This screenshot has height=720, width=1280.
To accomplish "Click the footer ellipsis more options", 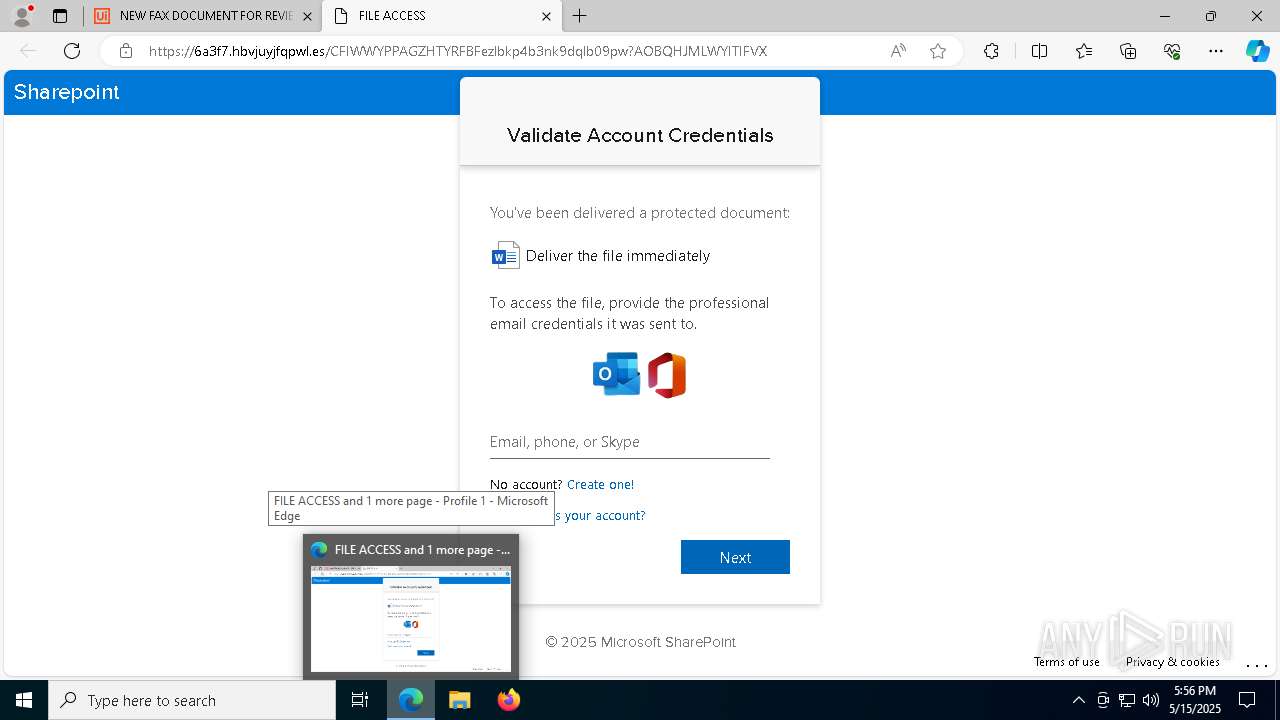I will click(1257, 664).
